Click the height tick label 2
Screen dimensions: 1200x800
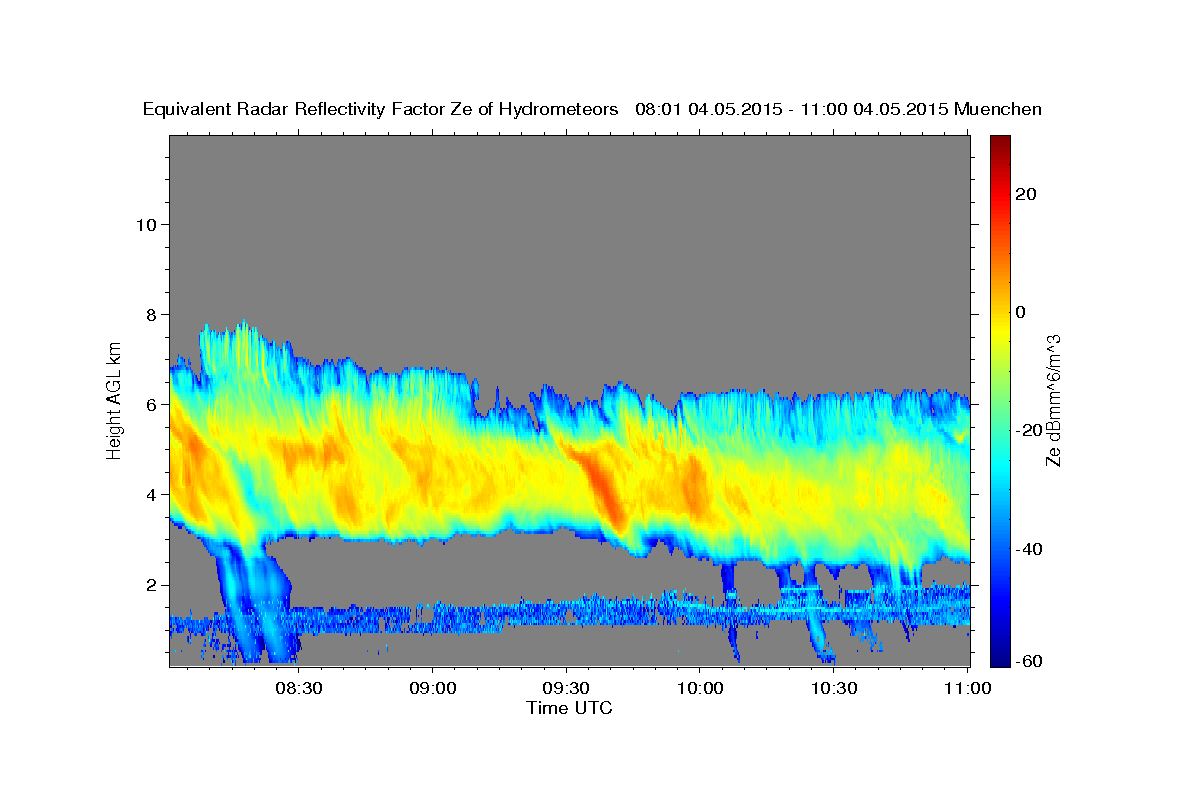click(x=151, y=584)
